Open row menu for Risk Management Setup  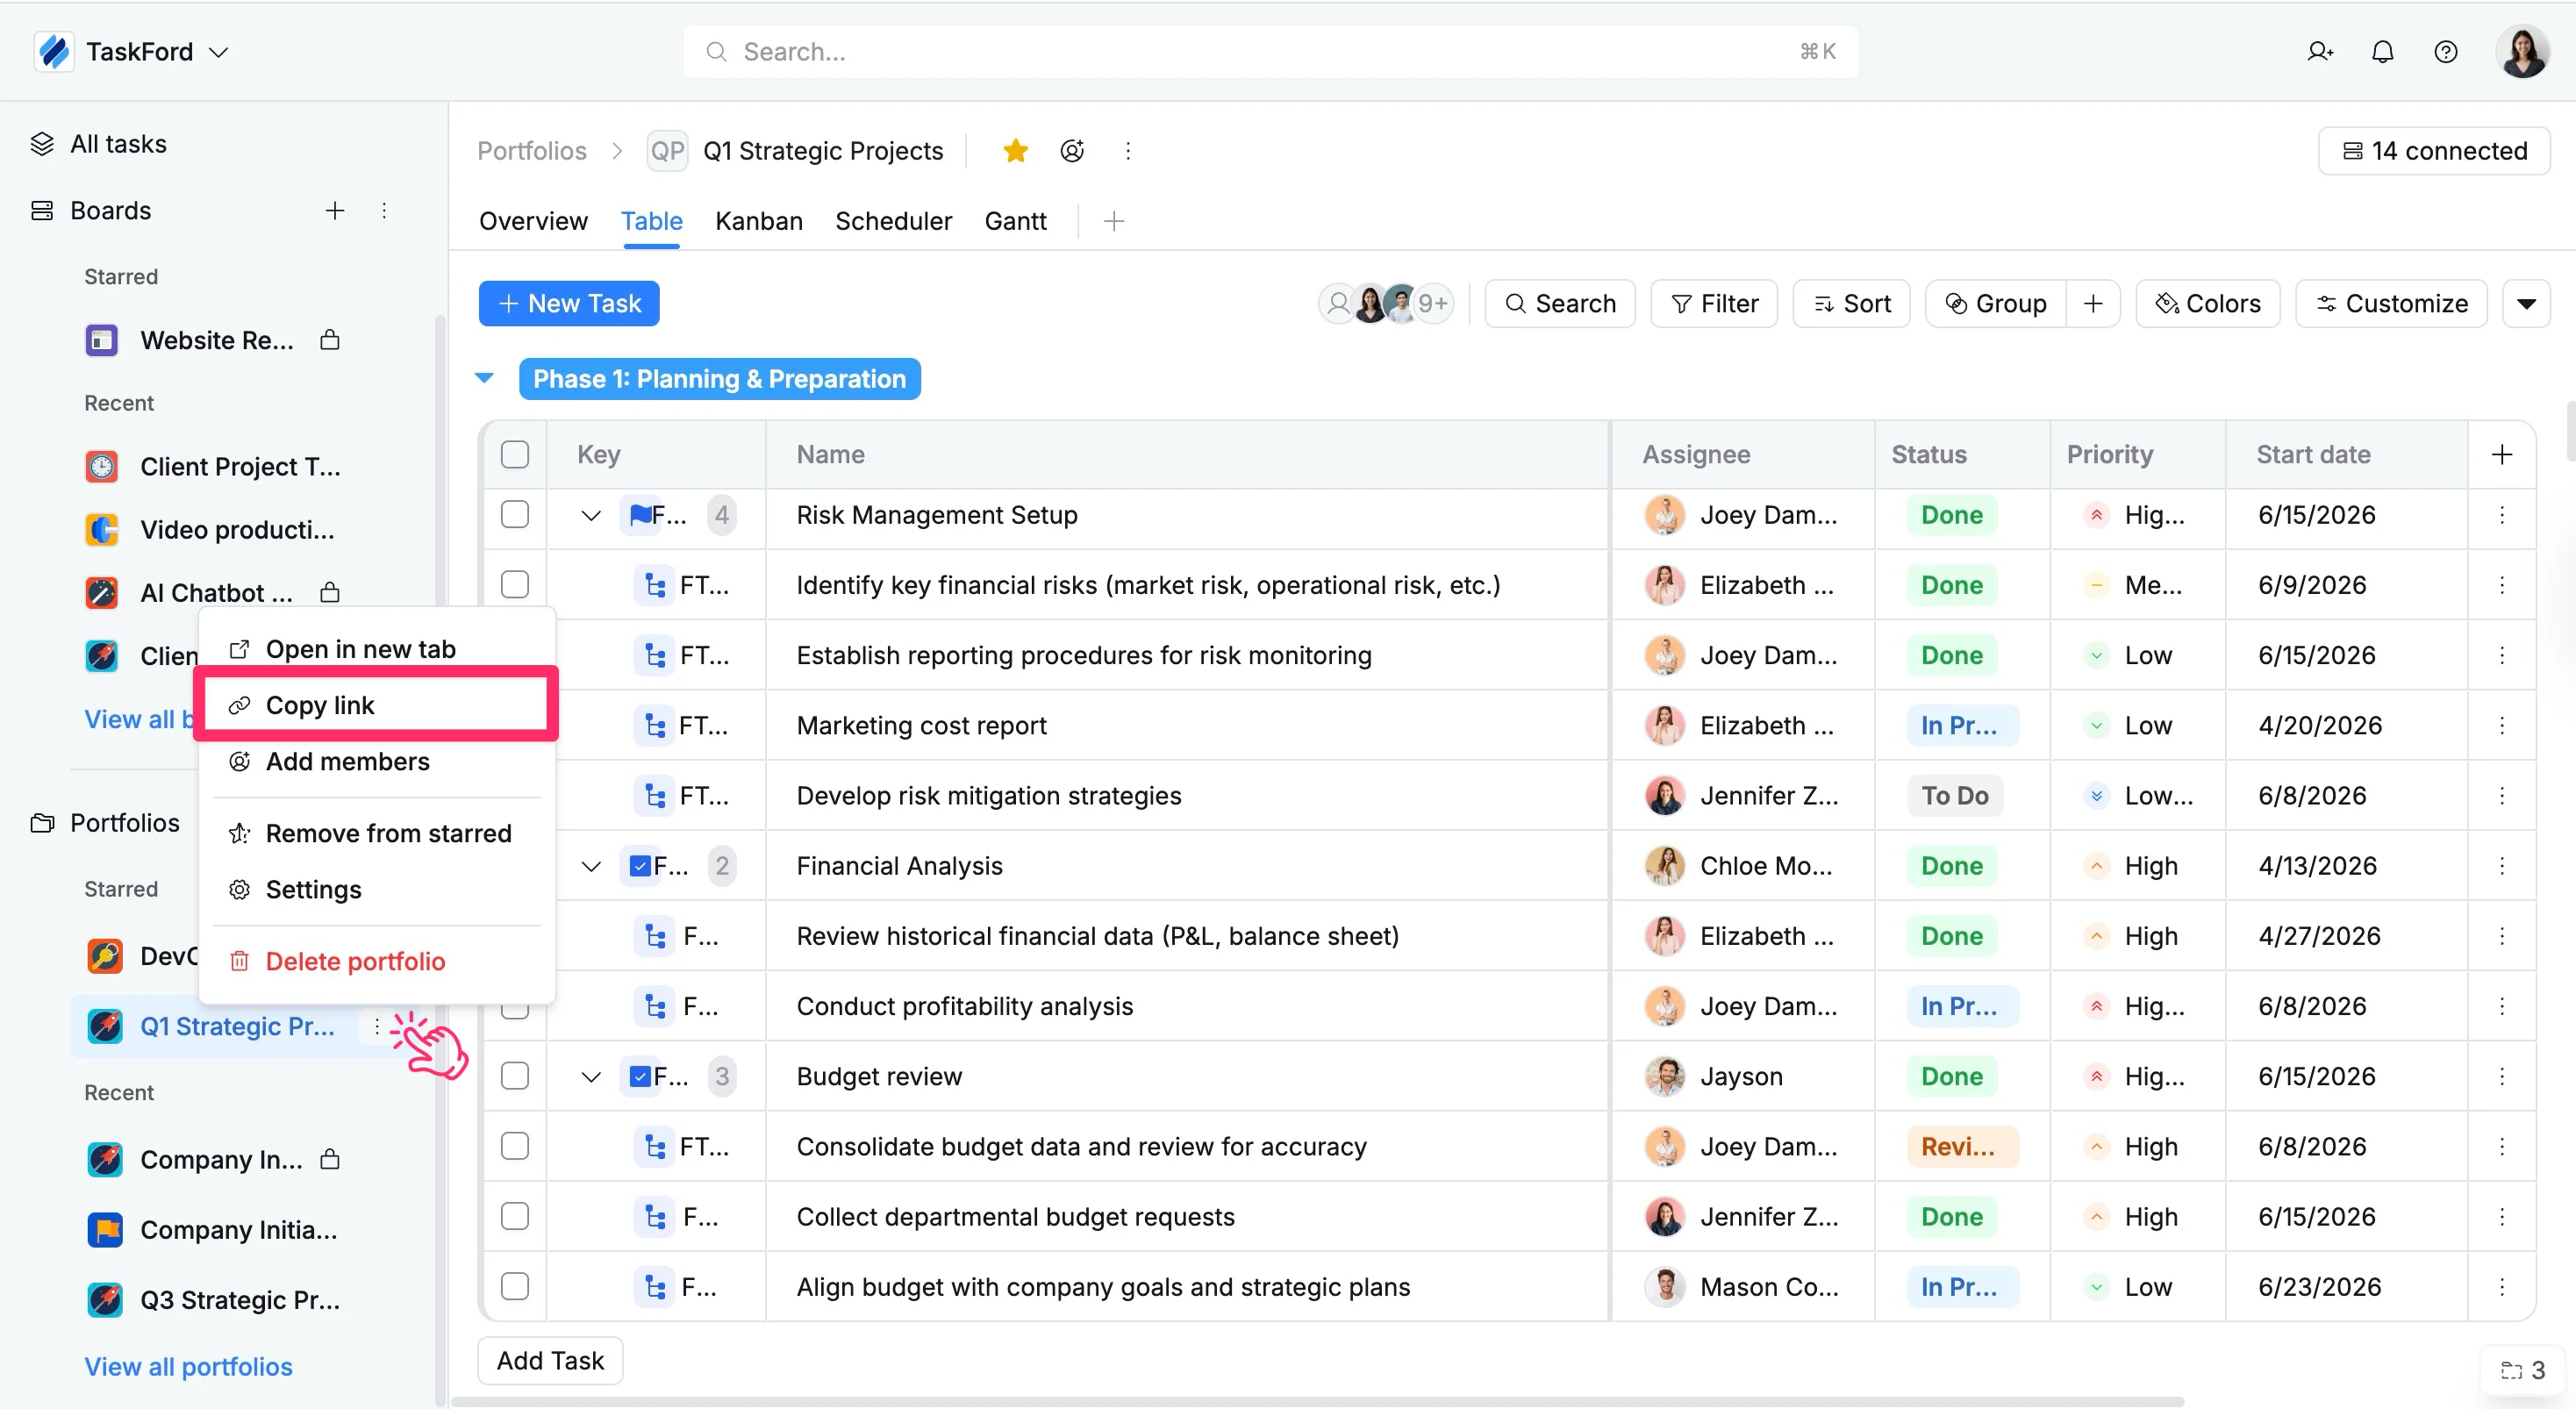point(2502,515)
